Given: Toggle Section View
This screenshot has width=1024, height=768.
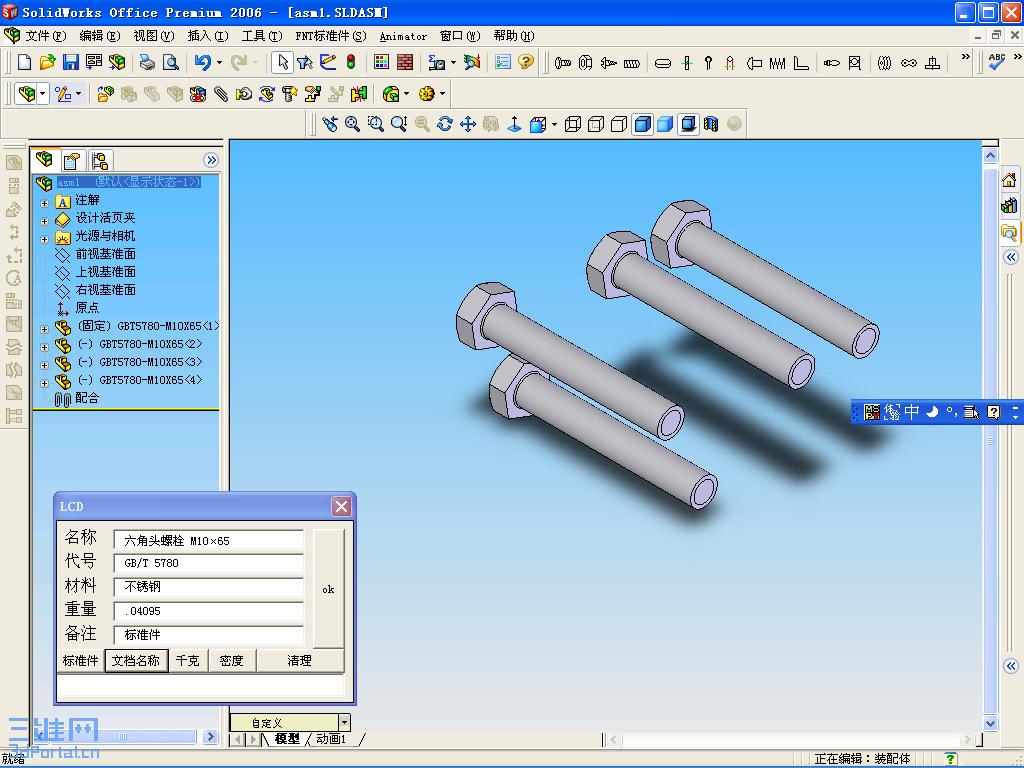Looking at the screenshot, I should pyautogui.click(x=711, y=123).
